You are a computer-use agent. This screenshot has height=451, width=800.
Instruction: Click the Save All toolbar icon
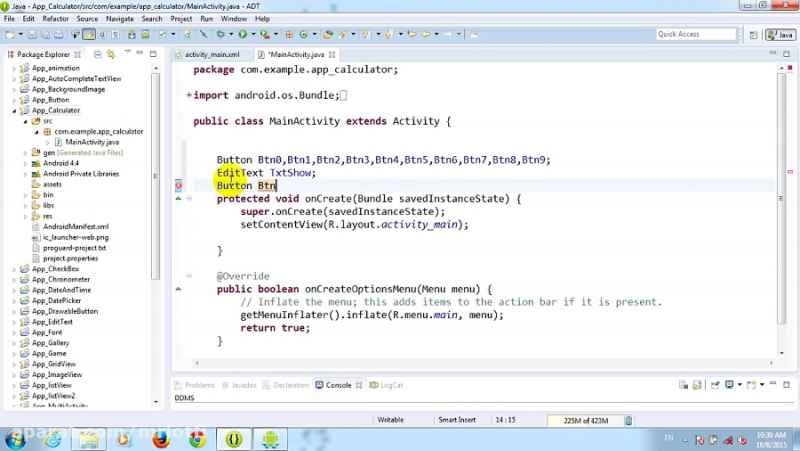pos(45,34)
